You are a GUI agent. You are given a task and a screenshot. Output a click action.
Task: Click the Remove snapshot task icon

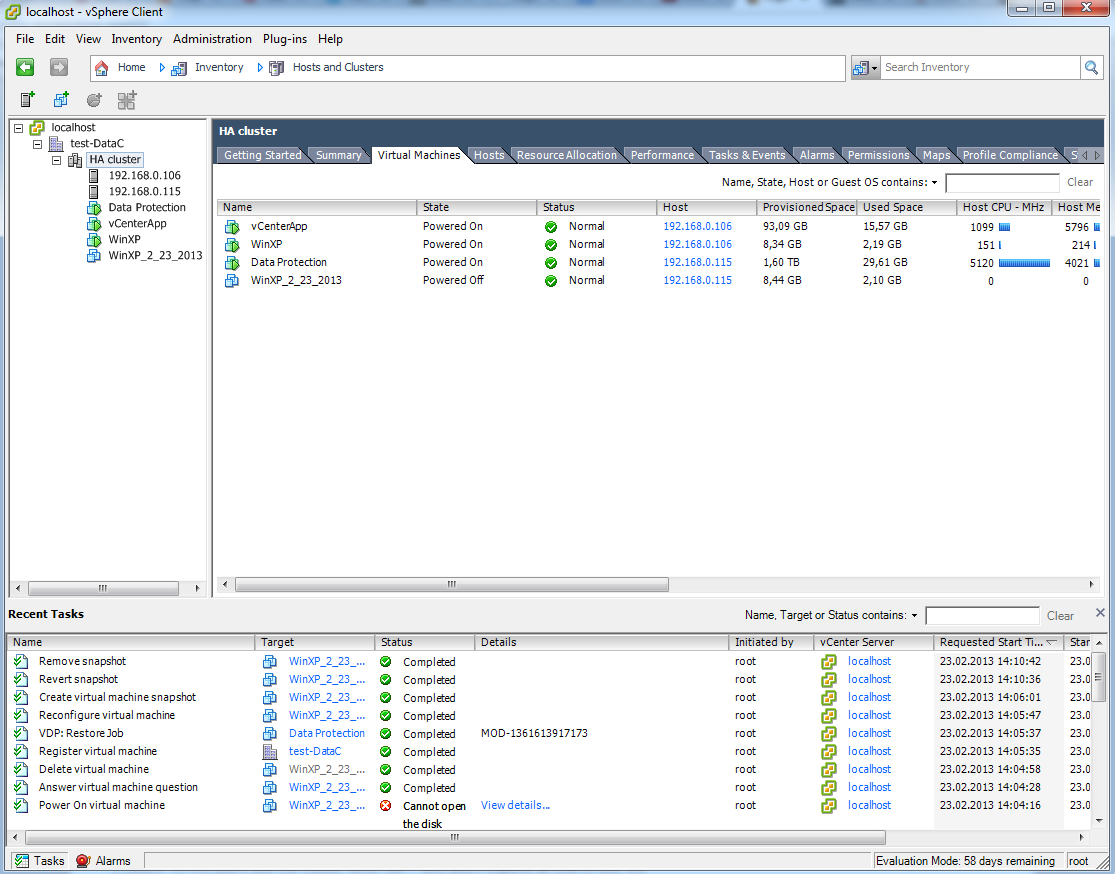(x=21, y=661)
